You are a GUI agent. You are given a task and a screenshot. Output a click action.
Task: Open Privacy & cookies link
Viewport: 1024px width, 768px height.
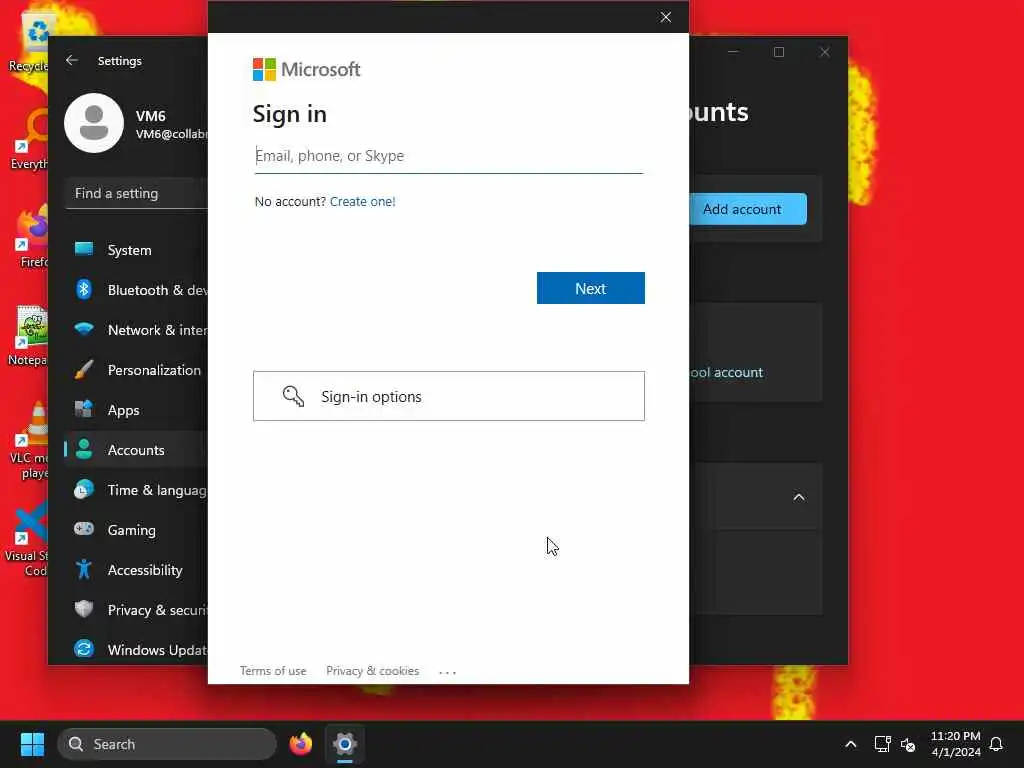click(372, 671)
